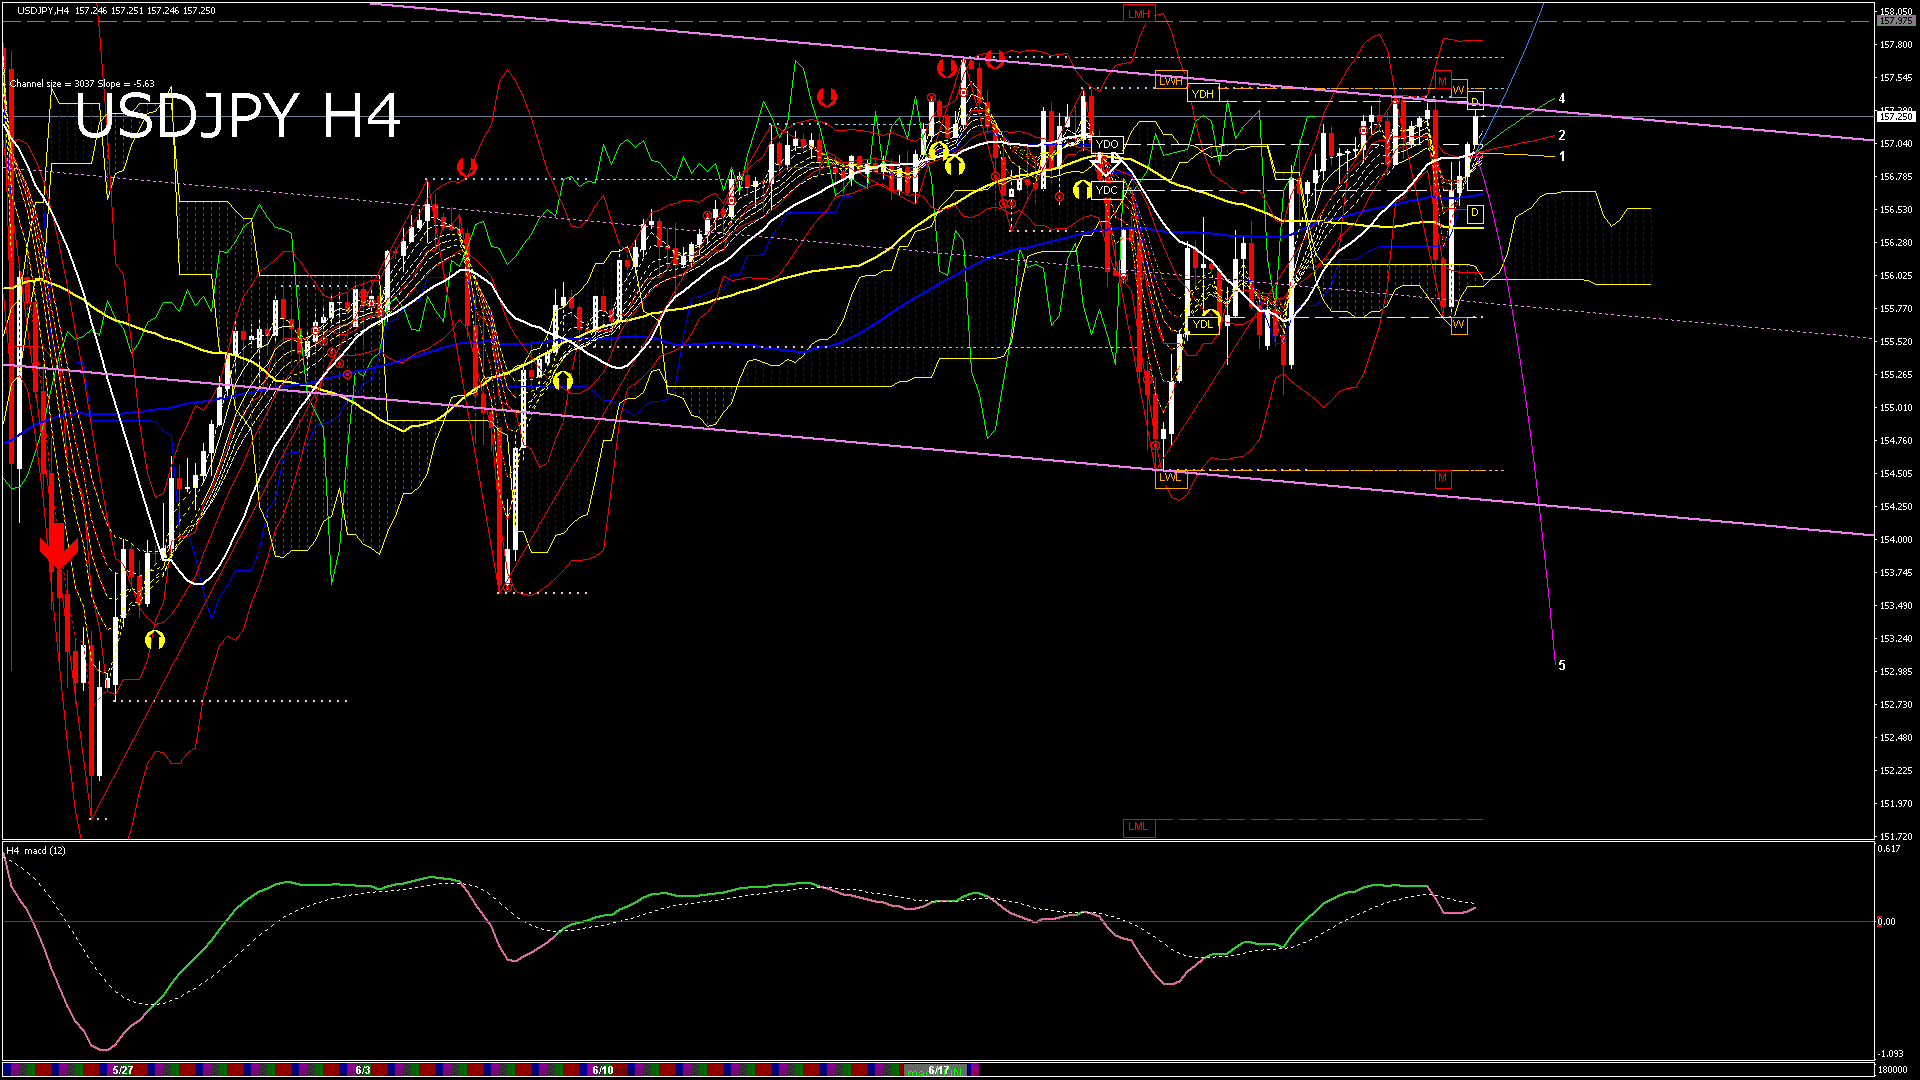Click the 6/3 date marker

point(363,1070)
